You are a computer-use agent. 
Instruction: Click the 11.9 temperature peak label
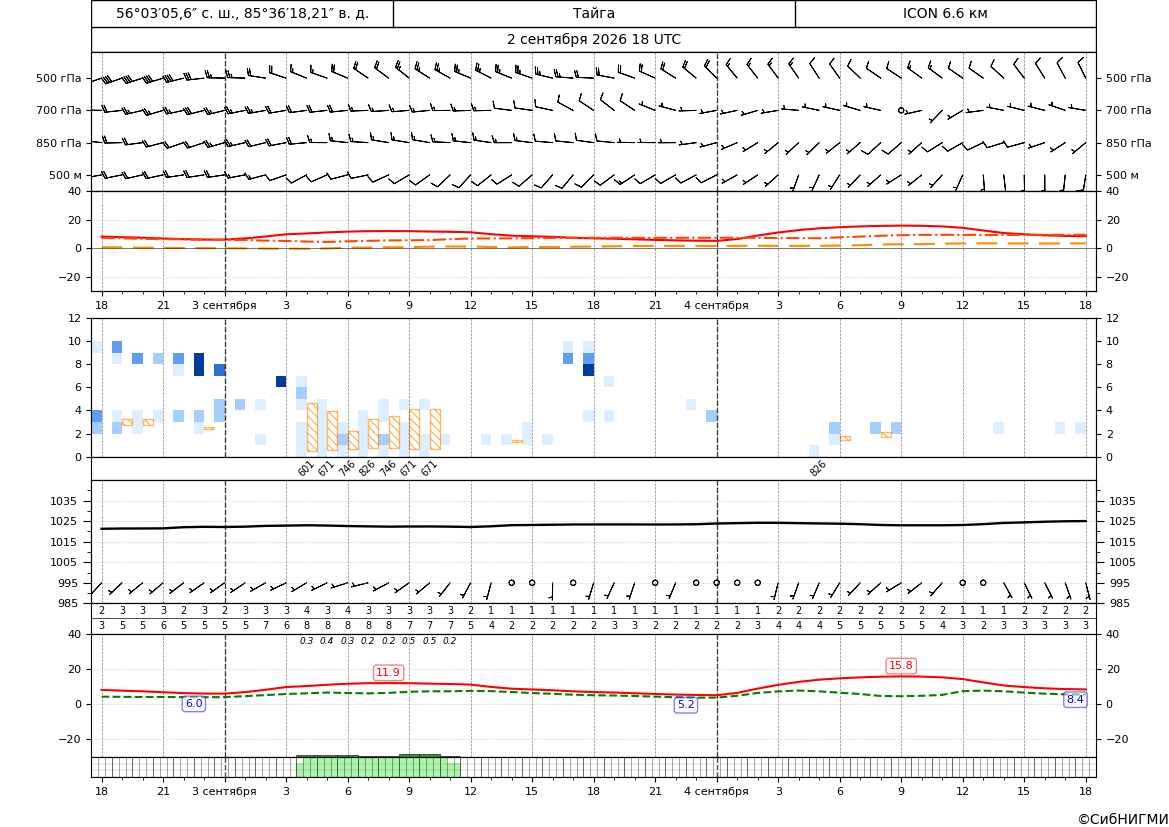388,672
